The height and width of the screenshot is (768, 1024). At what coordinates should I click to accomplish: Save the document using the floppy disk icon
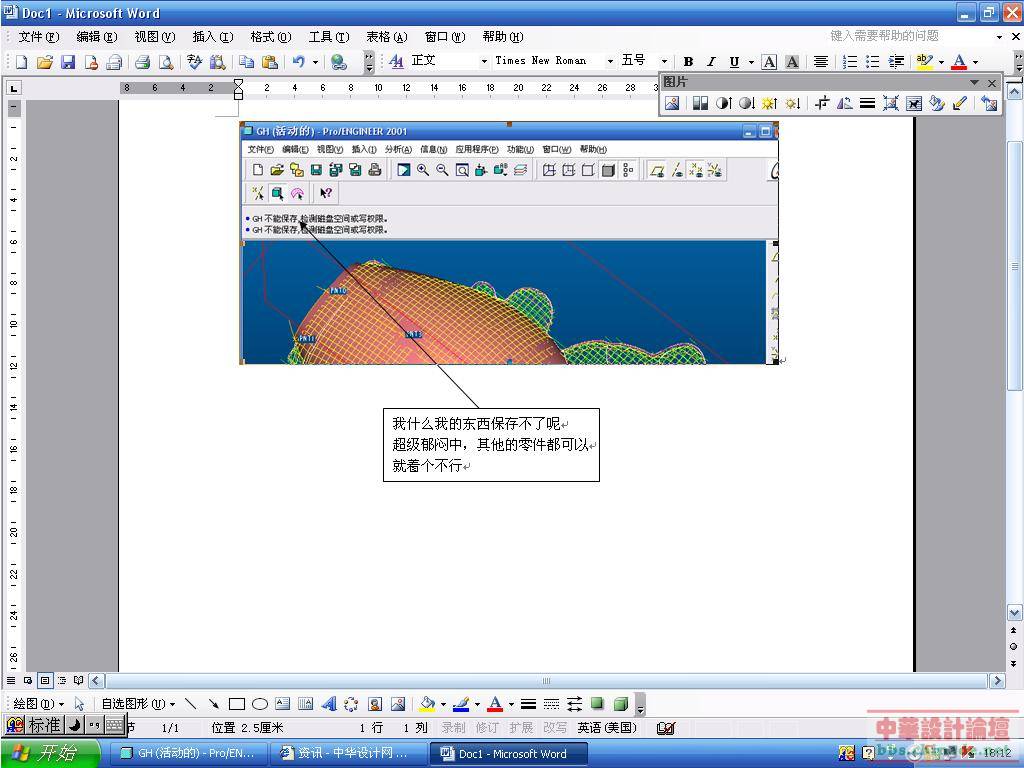coord(68,62)
